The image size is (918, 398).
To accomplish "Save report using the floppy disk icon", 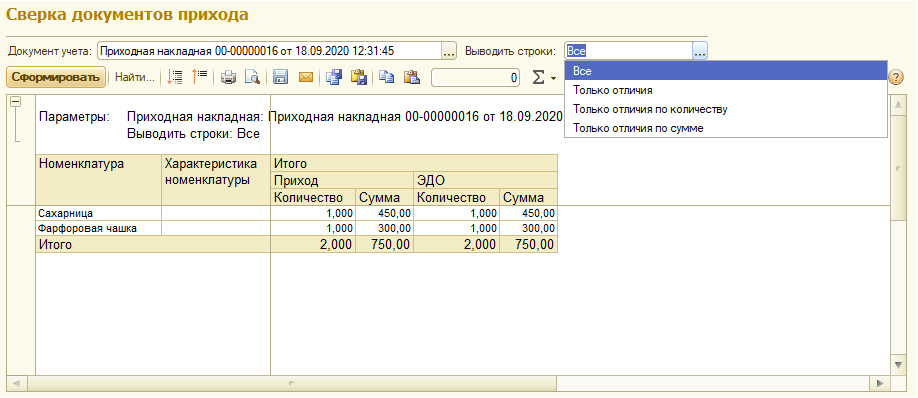I will point(280,77).
